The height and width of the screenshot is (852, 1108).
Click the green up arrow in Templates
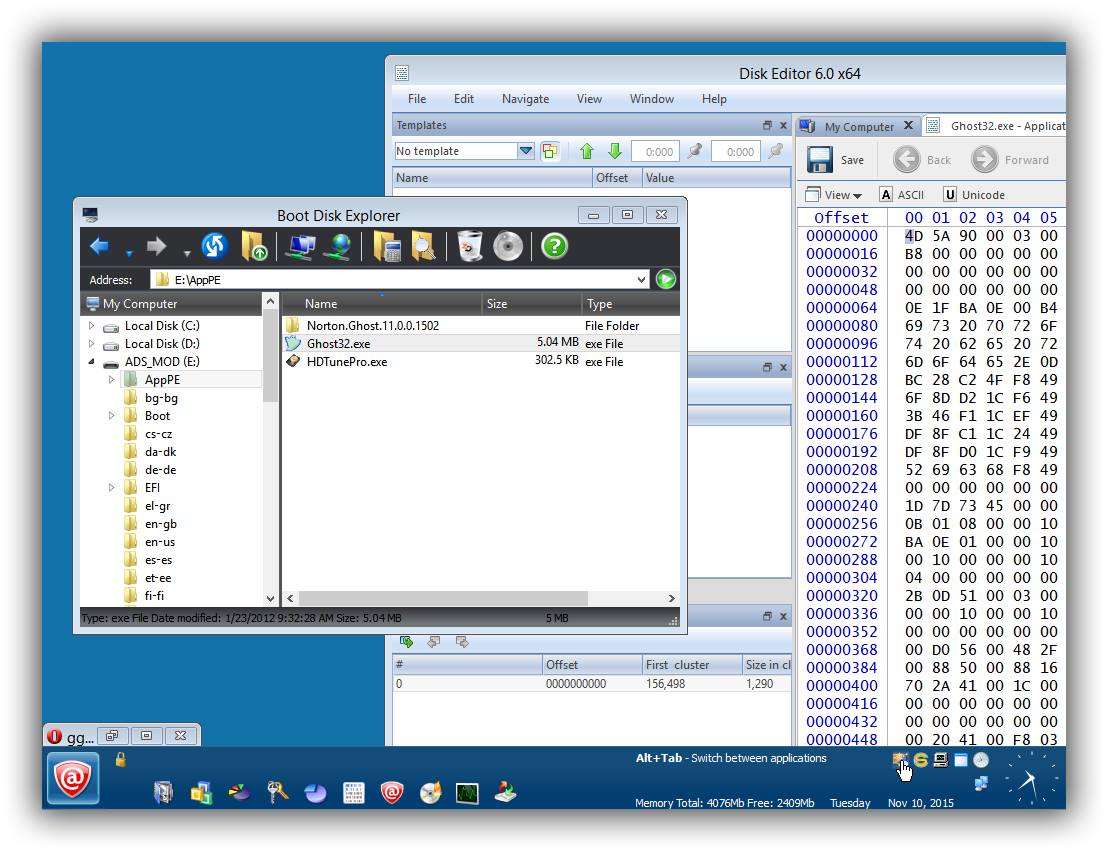587,151
